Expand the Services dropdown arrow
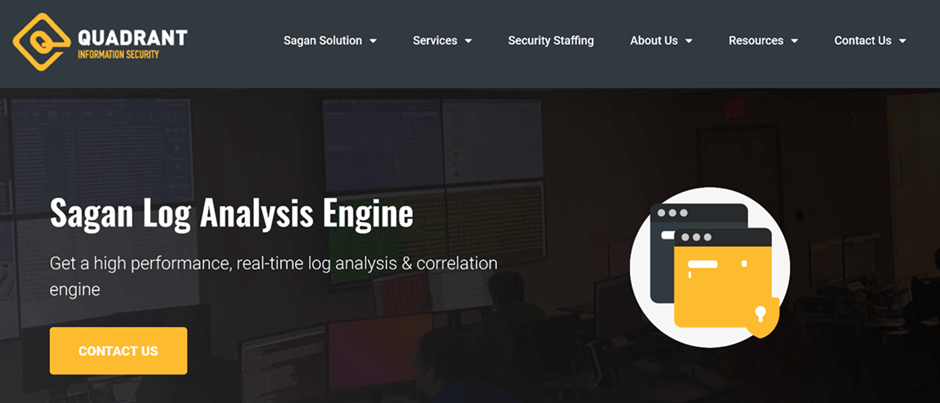 click(x=468, y=41)
